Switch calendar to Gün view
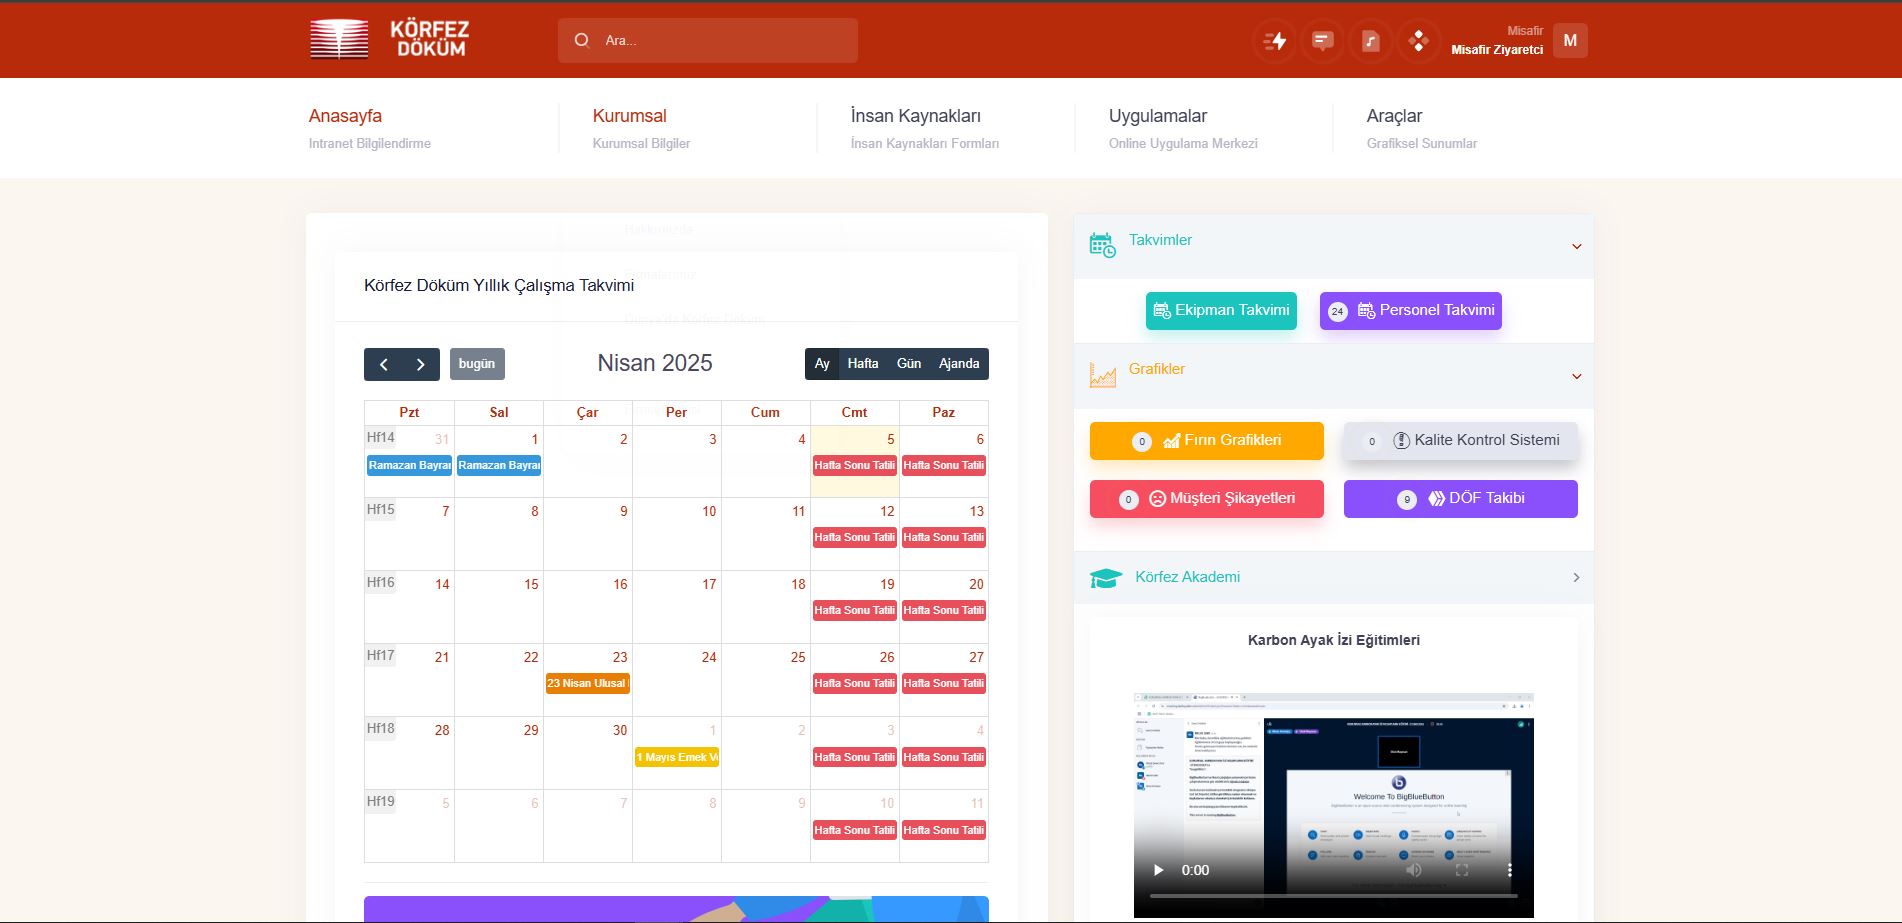 908,364
